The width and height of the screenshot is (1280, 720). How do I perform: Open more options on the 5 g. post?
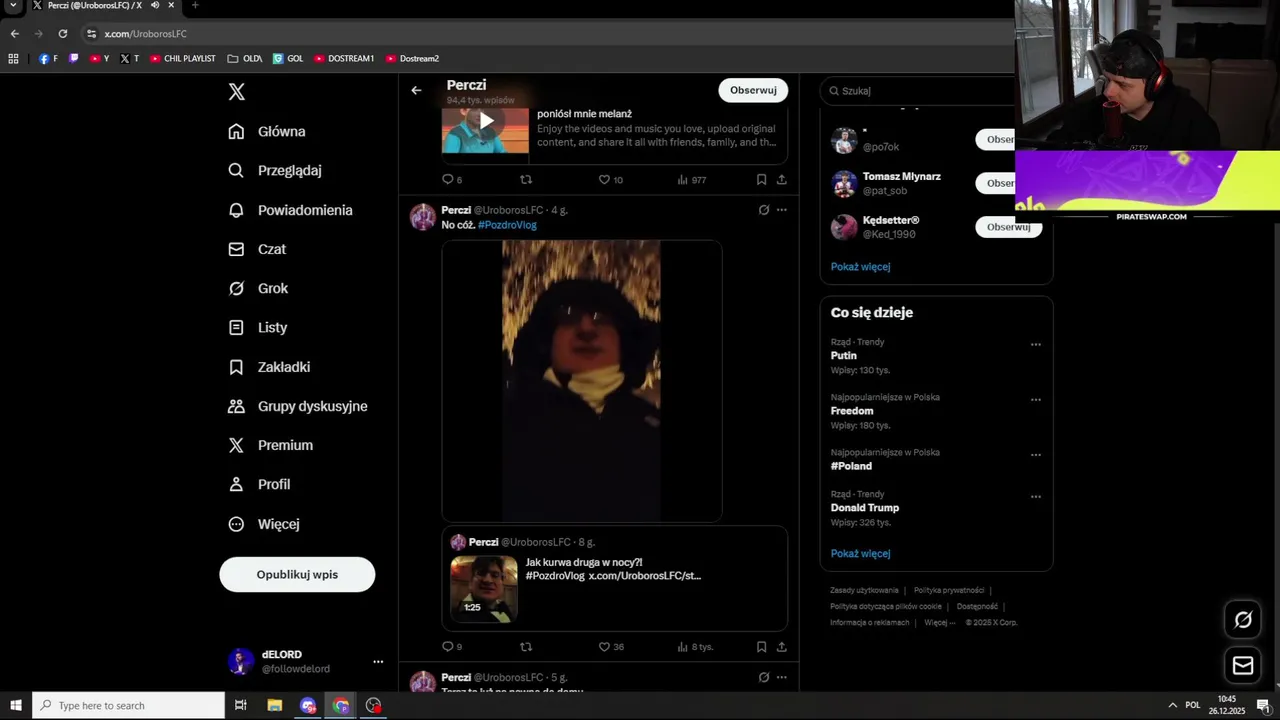tap(782, 677)
